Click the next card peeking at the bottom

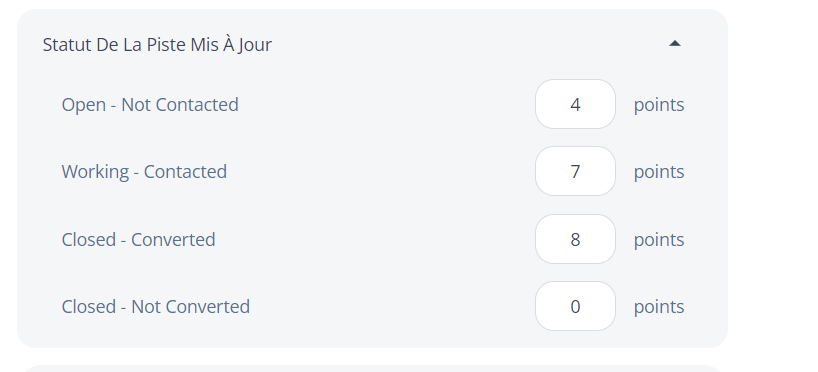point(372,368)
